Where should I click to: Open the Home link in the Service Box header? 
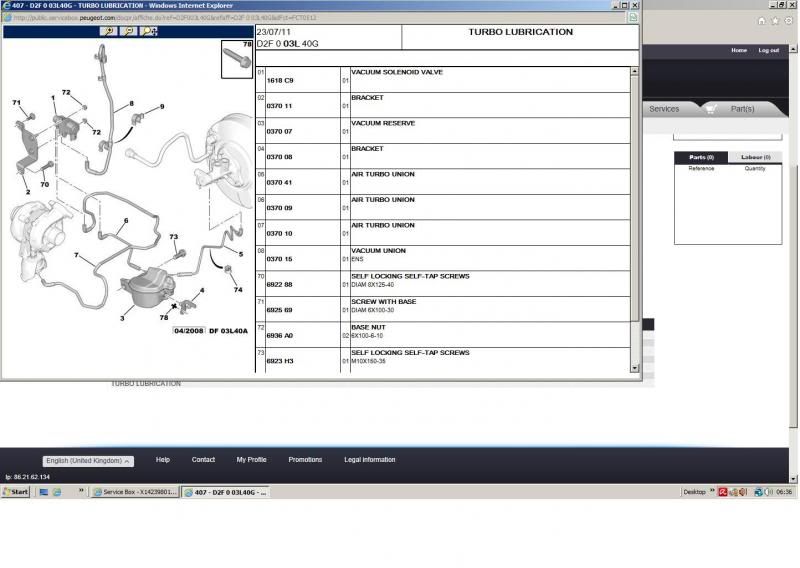[739, 50]
